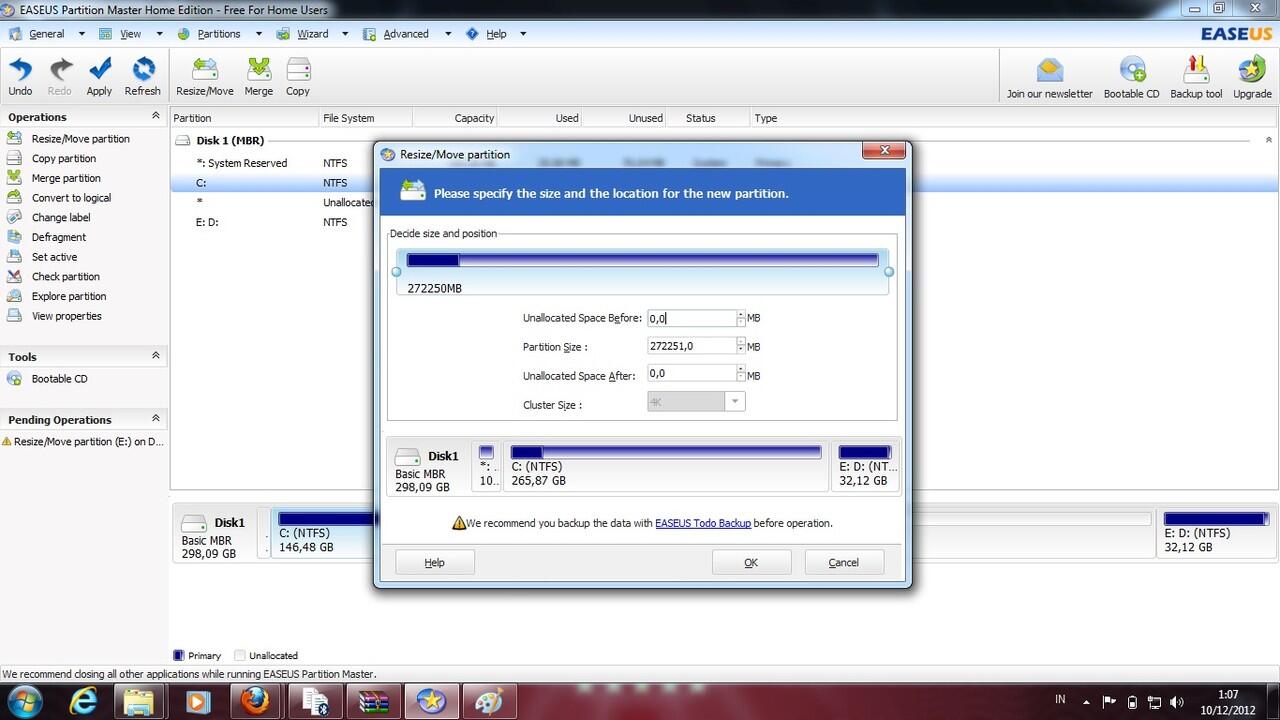Open Firefox from the taskbar
The height and width of the screenshot is (720, 1280).
click(256, 701)
